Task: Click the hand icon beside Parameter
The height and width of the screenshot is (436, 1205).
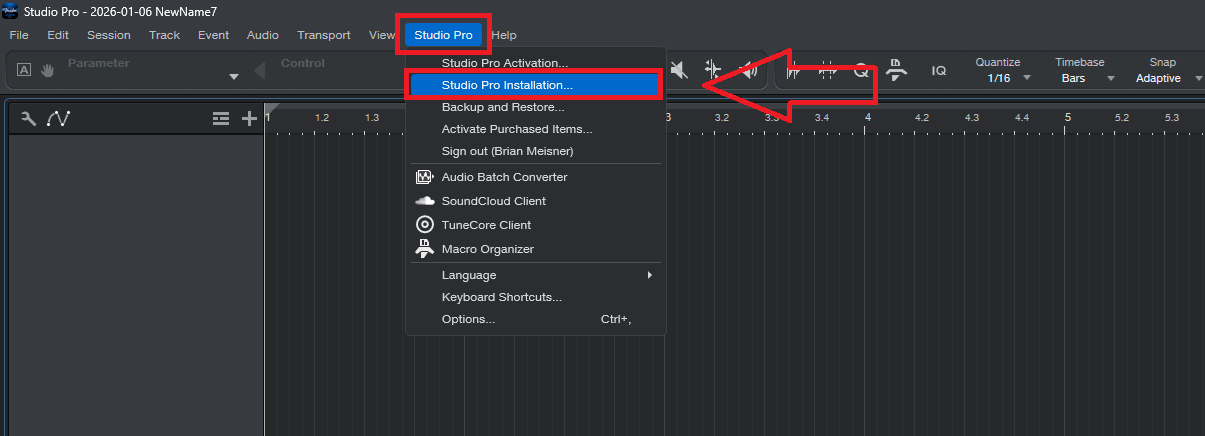Action: [x=47, y=70]
